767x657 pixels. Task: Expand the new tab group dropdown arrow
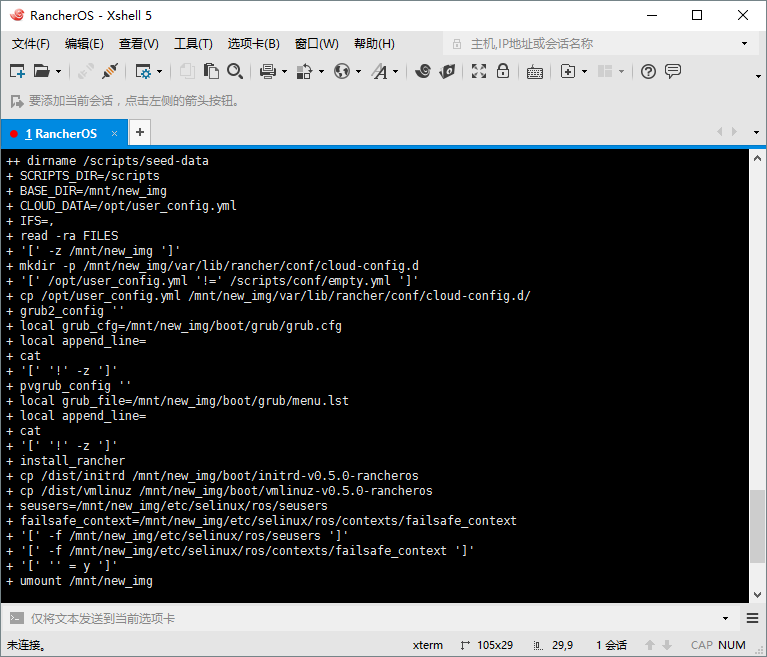(x=585, y=72)
